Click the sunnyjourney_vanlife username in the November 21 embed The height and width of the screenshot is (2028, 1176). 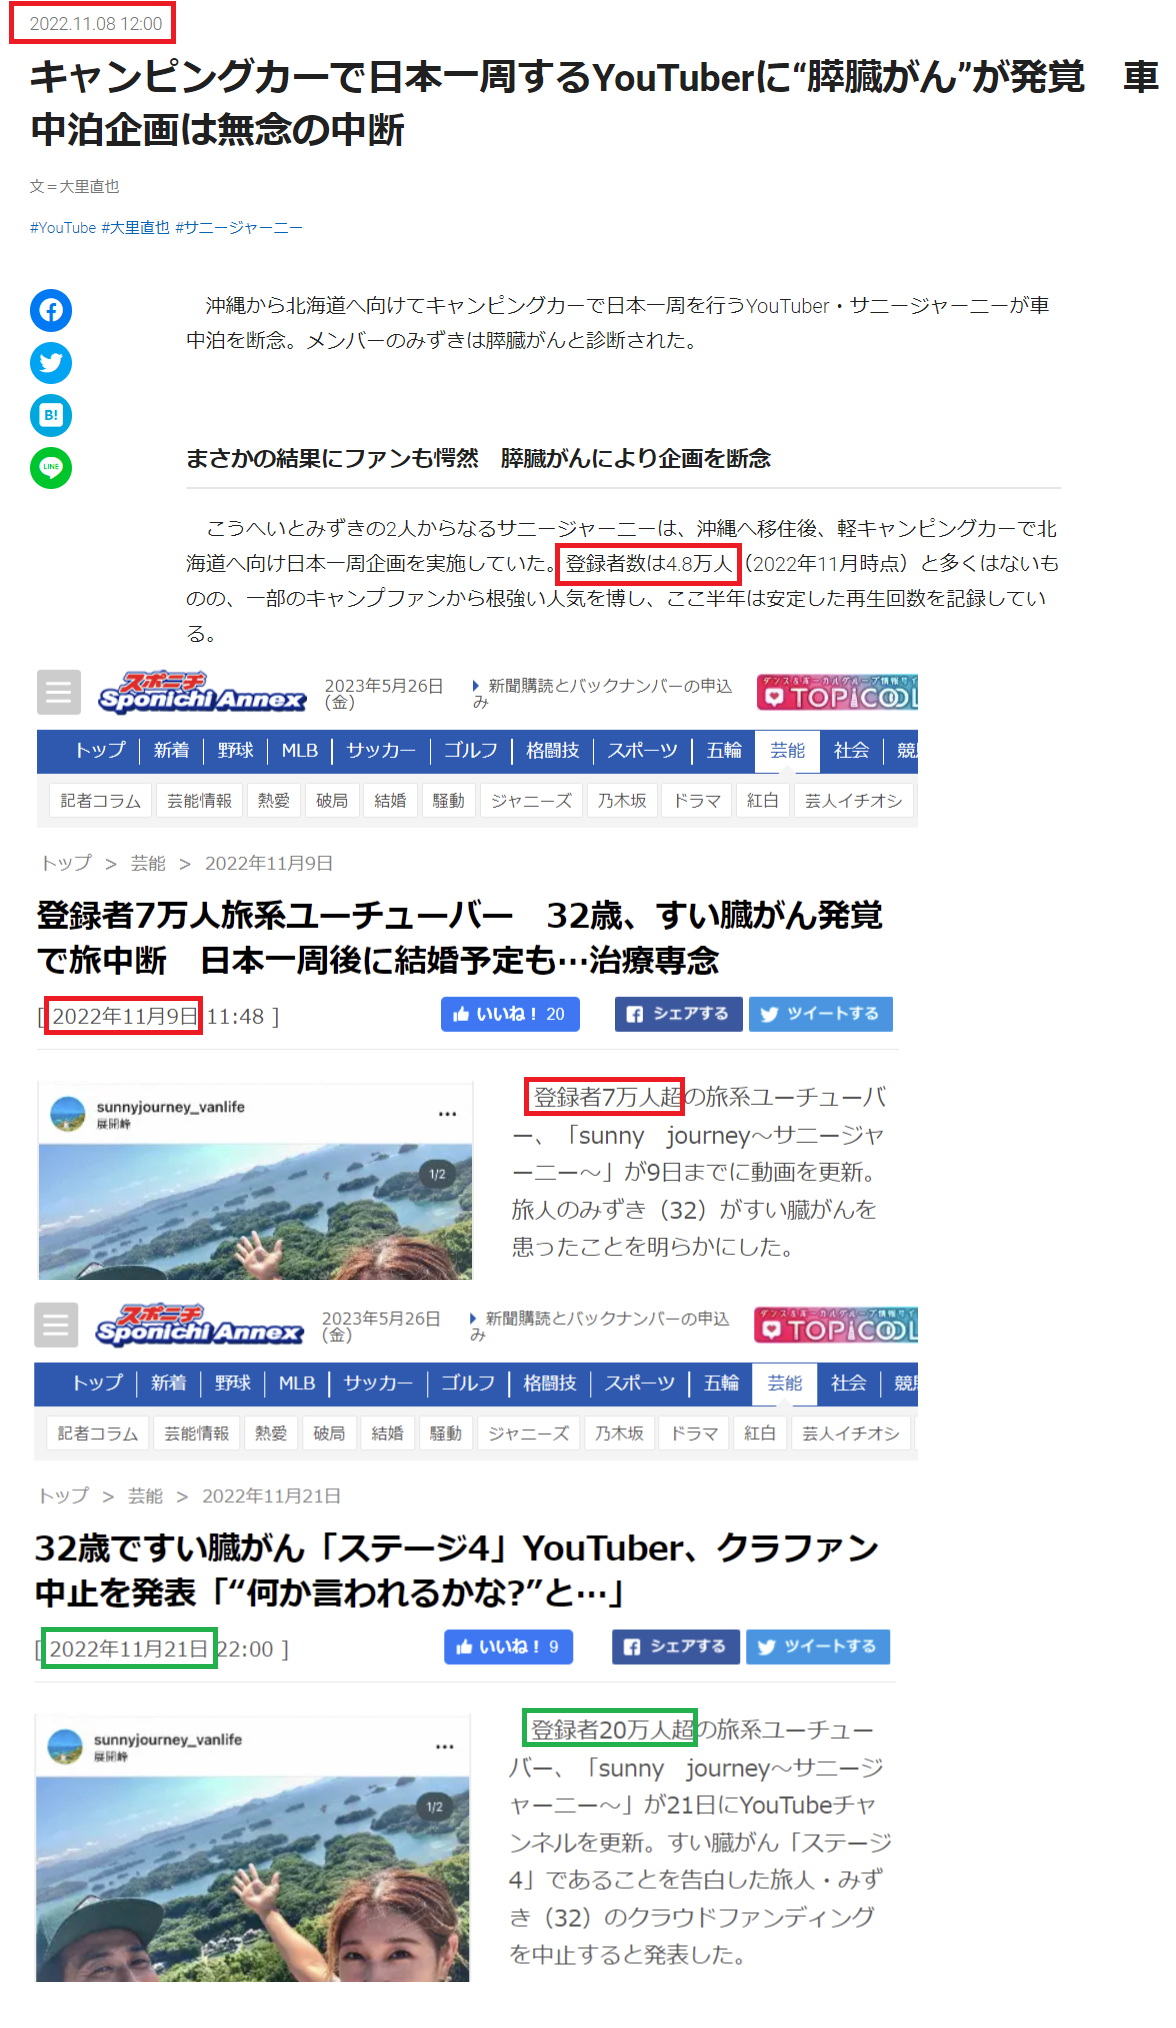pyautogui.click(x=168, y=1740)
